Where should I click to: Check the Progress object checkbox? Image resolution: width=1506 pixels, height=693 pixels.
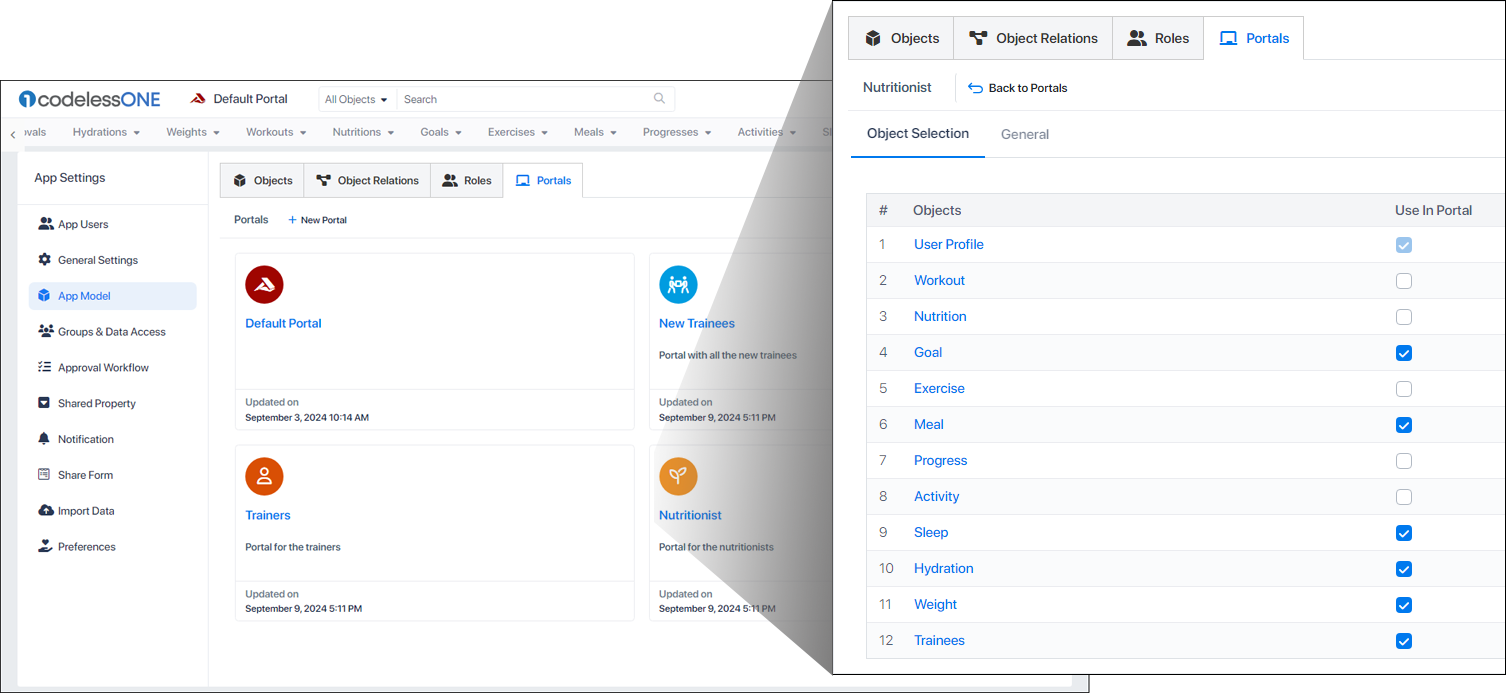[x=1404, y=461]
